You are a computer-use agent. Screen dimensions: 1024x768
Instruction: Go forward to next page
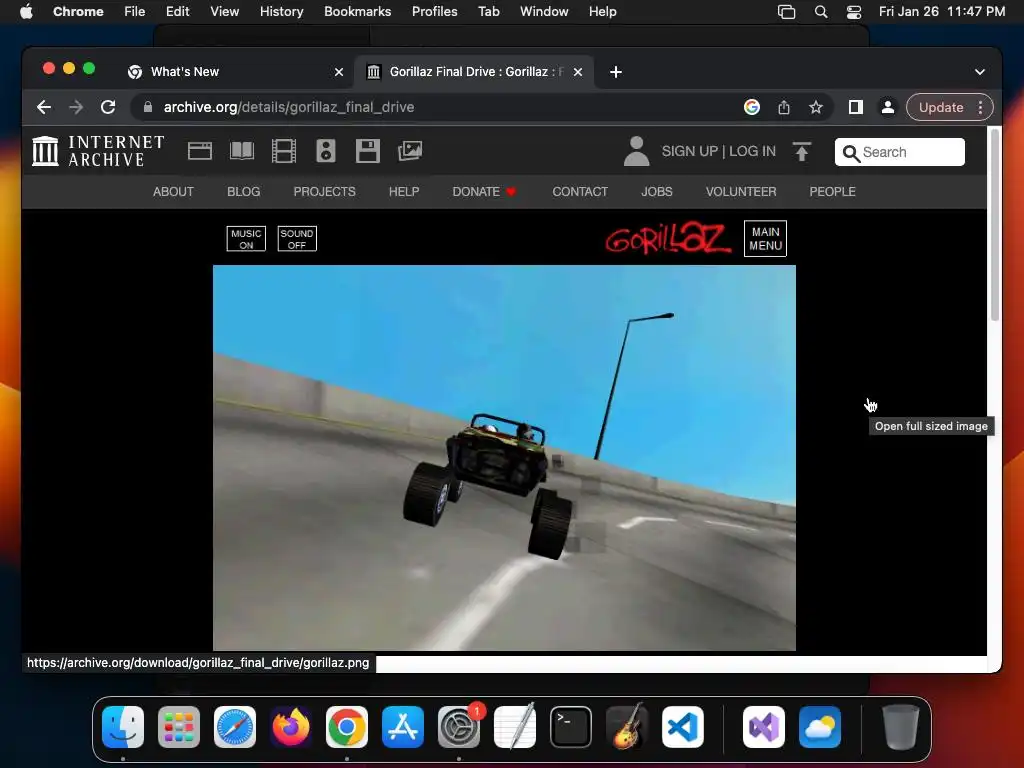click(76, 107)
